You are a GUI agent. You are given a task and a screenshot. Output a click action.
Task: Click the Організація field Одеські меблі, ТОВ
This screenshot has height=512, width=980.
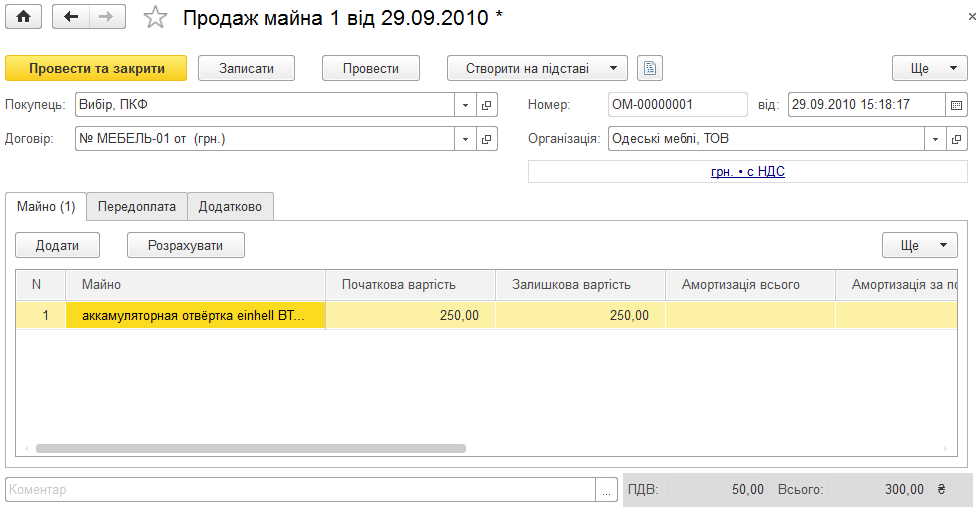(766, 139)
